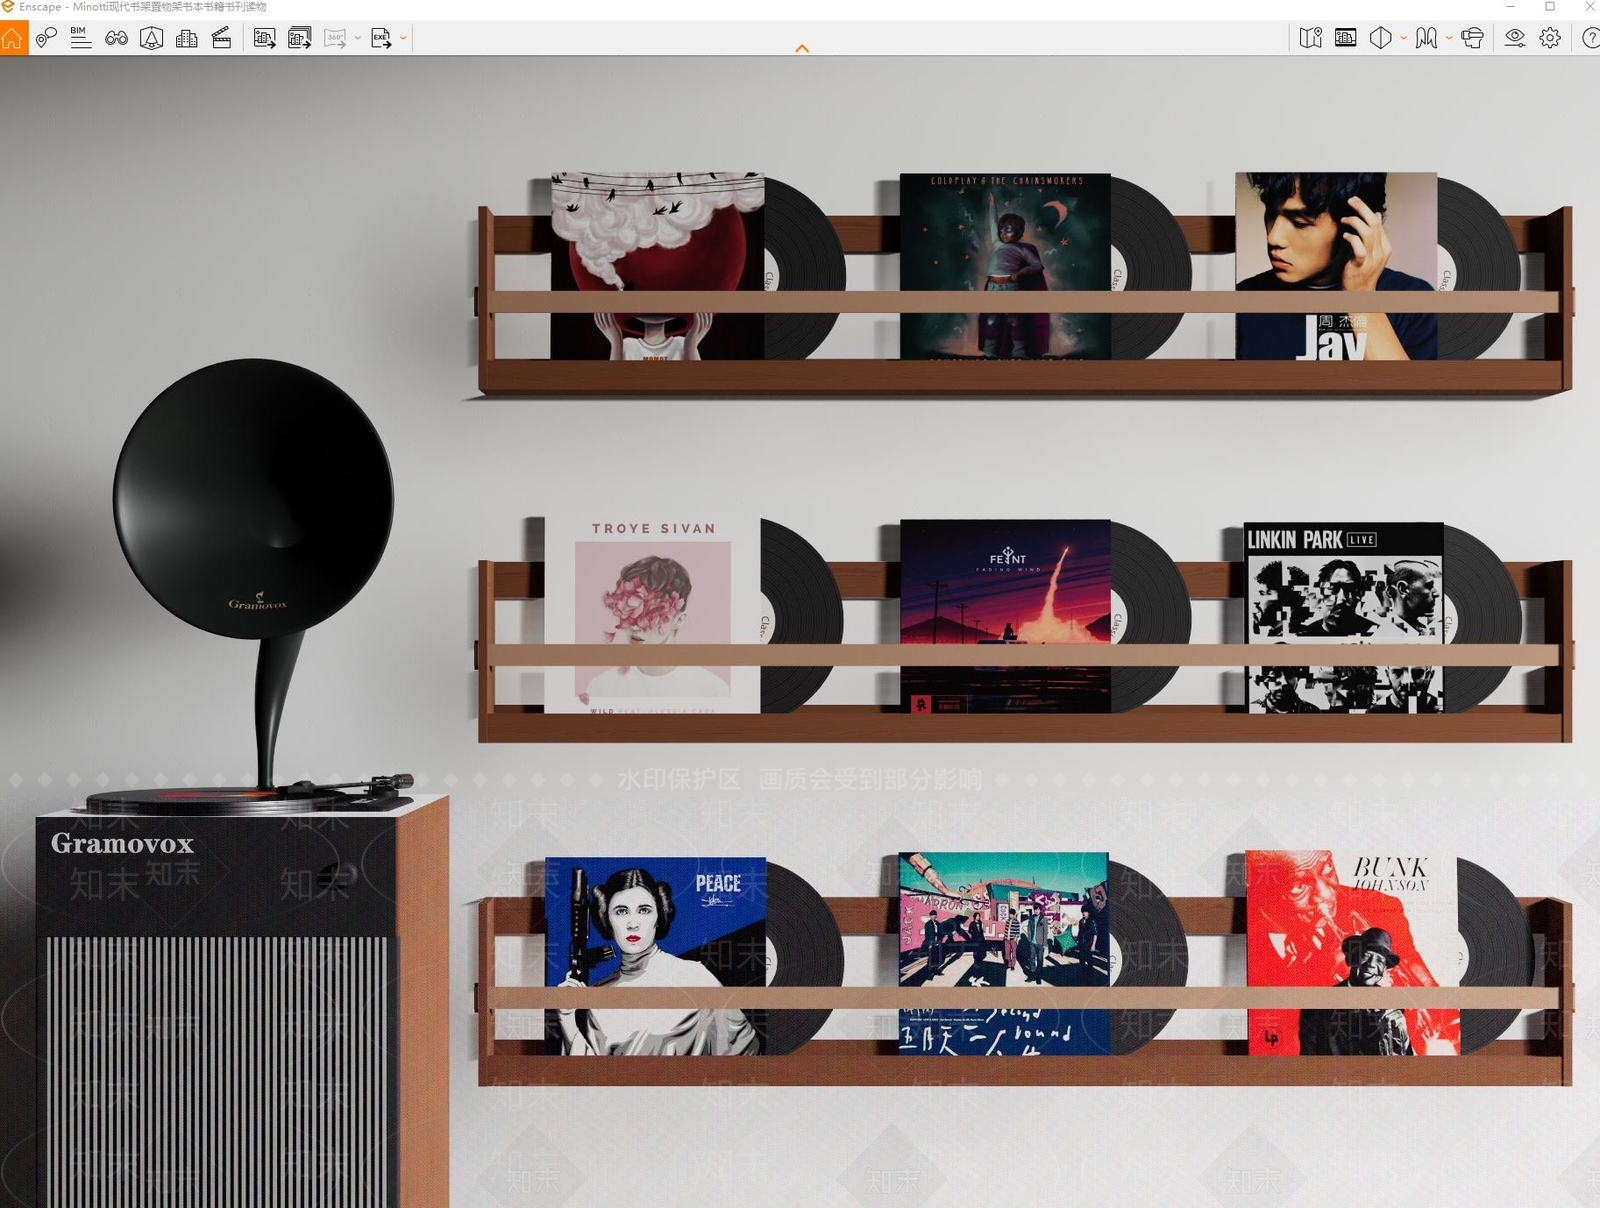This screenshot has width=1600, height=1208.
Task: Click the Bunk Johnson red album cover
Action: pos(1352,953)
